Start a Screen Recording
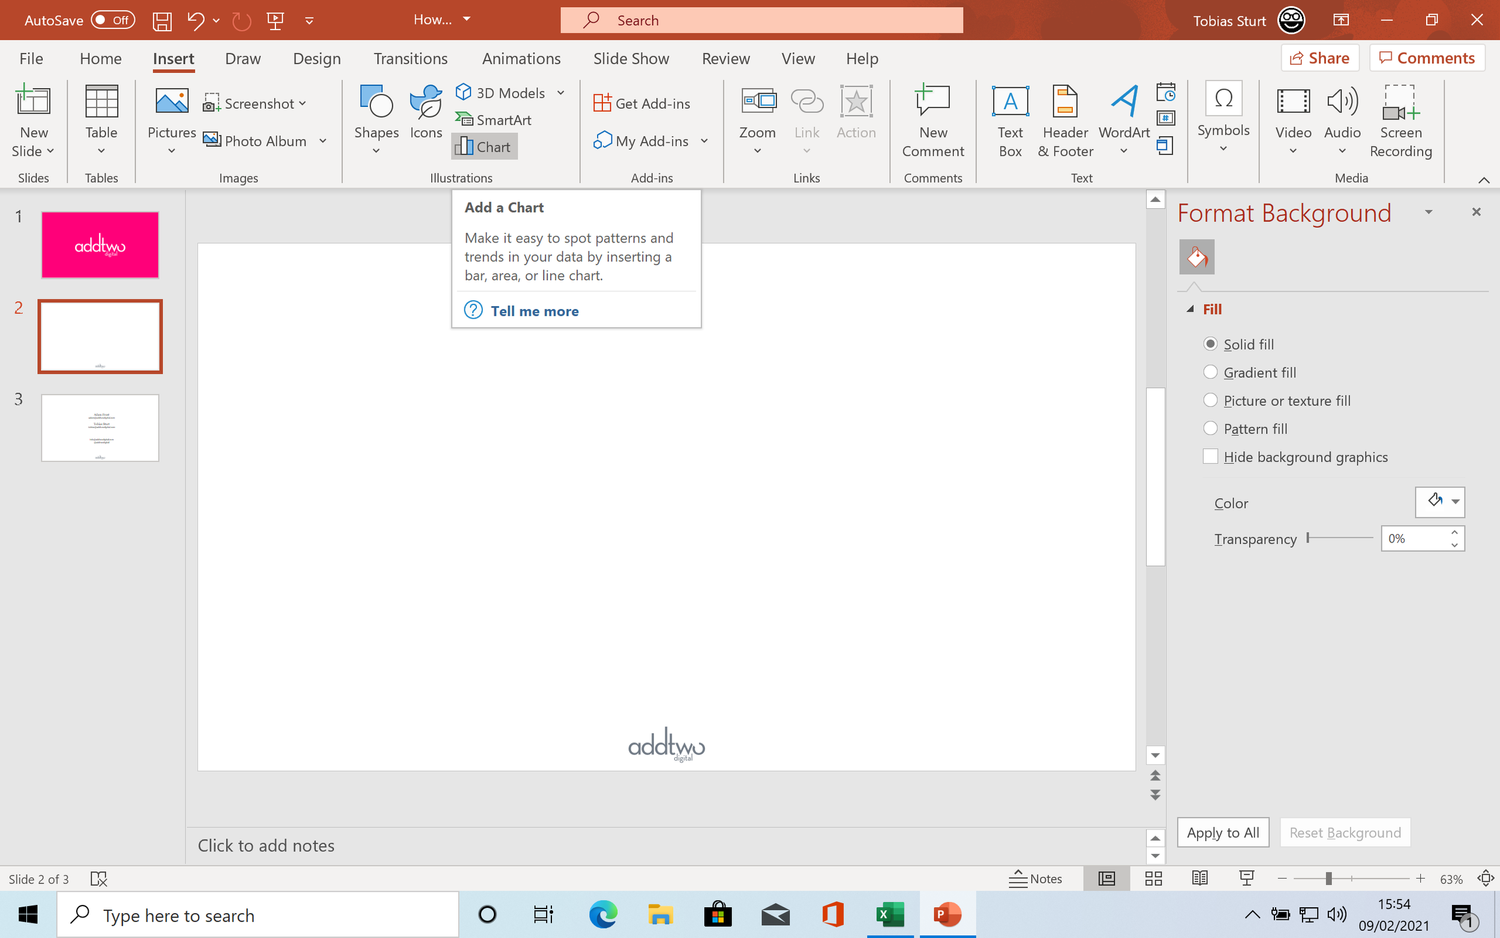 click(x=1400, y=119)
